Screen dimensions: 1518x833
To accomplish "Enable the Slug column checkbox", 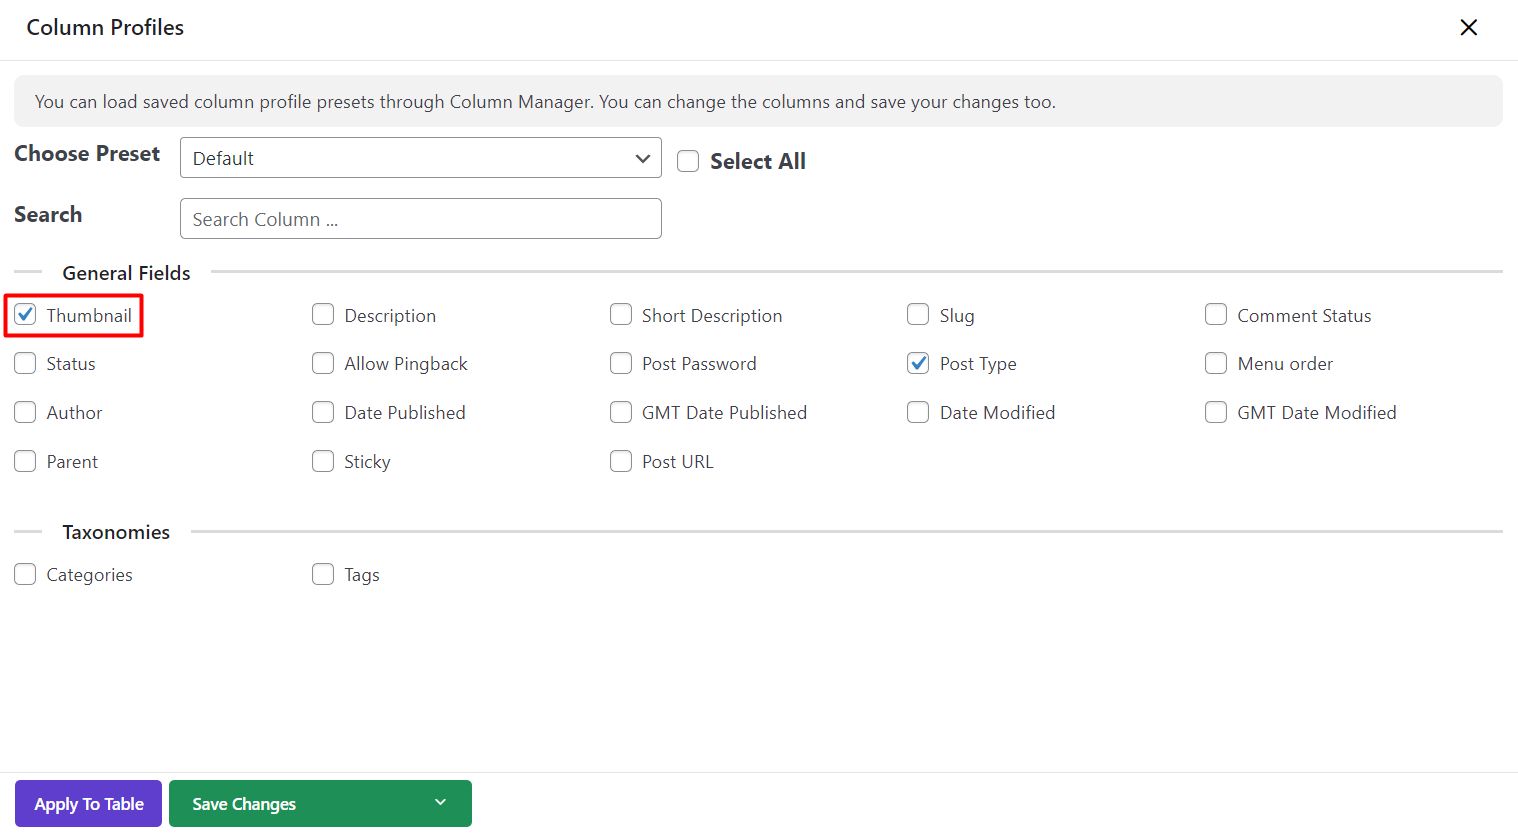I will pyautogui.click(x=918, y=315).
